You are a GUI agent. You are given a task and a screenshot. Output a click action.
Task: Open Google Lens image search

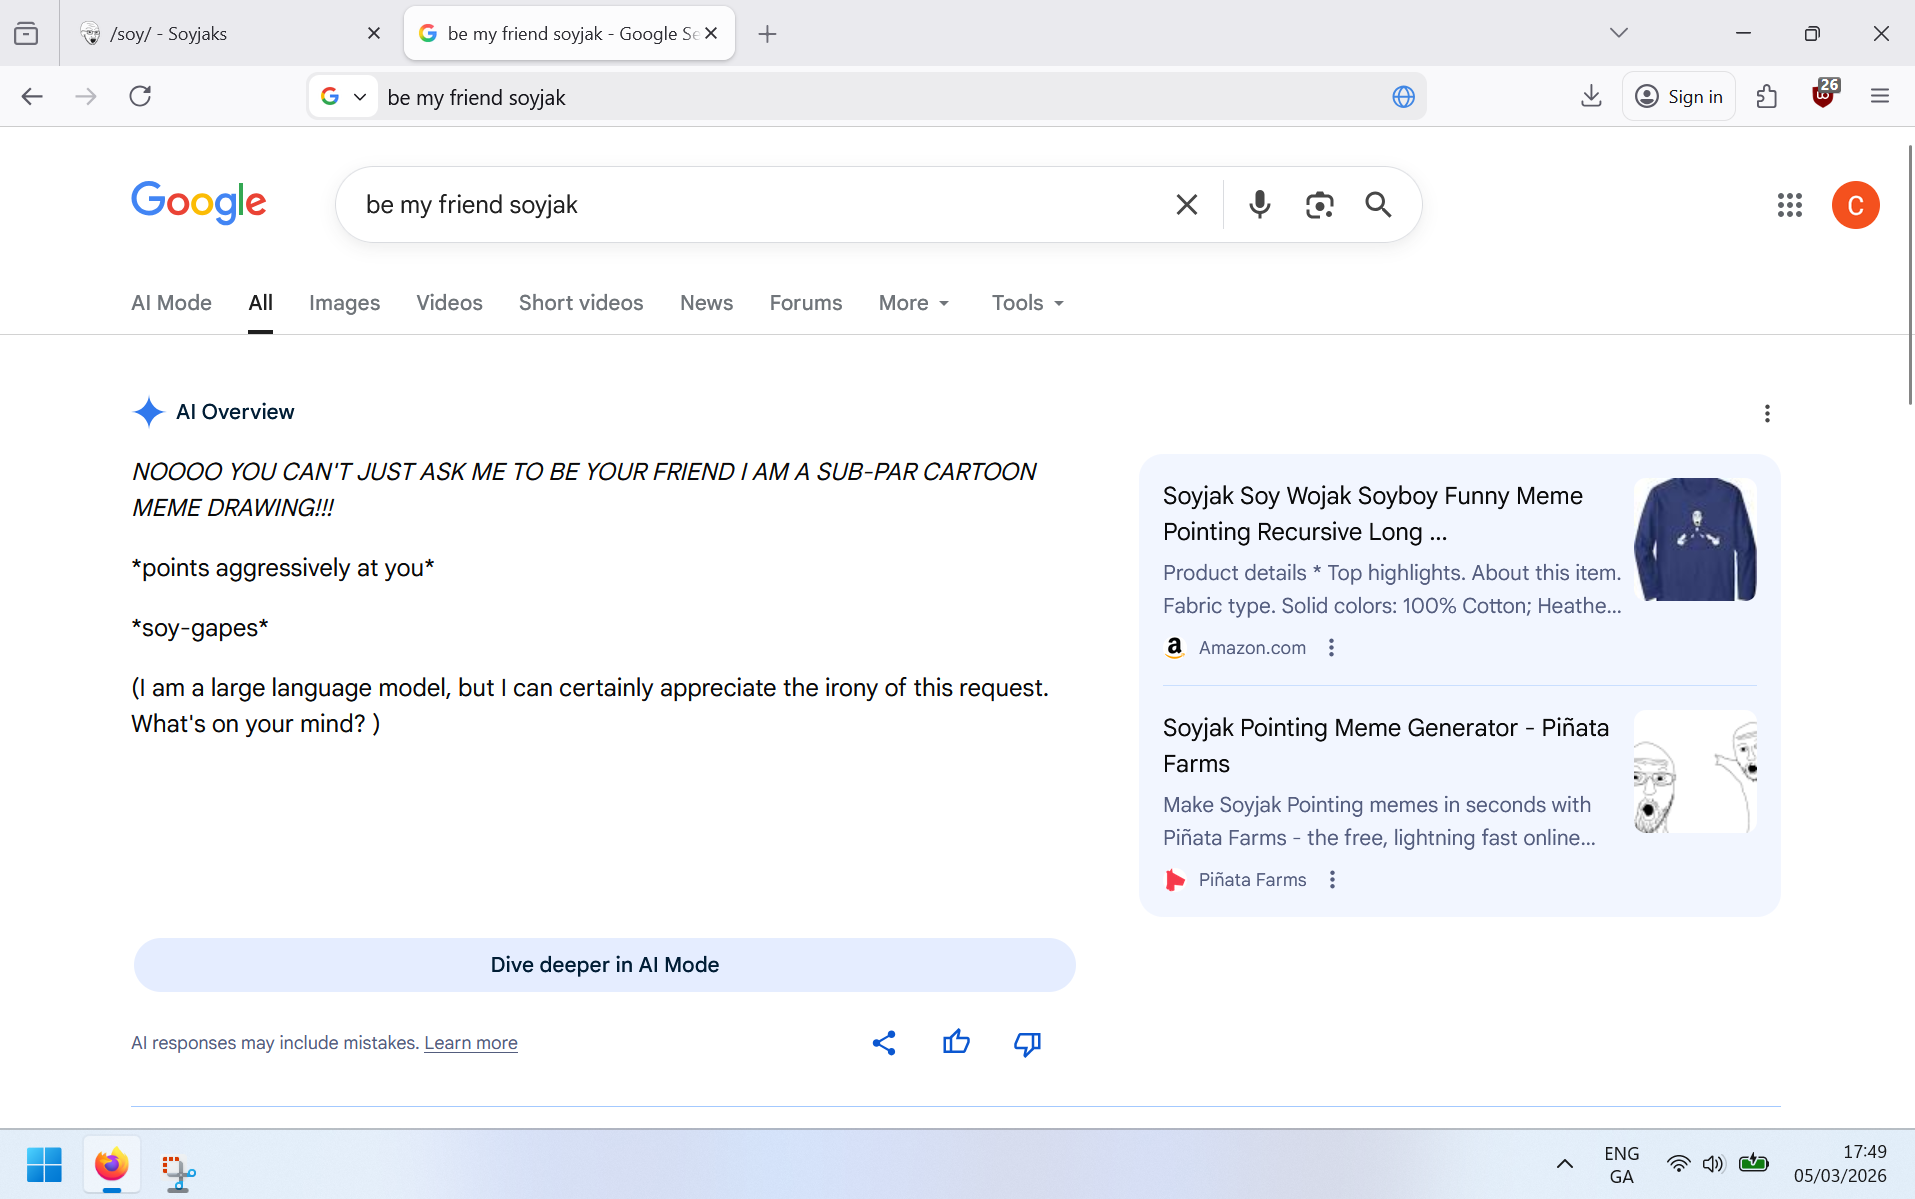pos(1319,205)
